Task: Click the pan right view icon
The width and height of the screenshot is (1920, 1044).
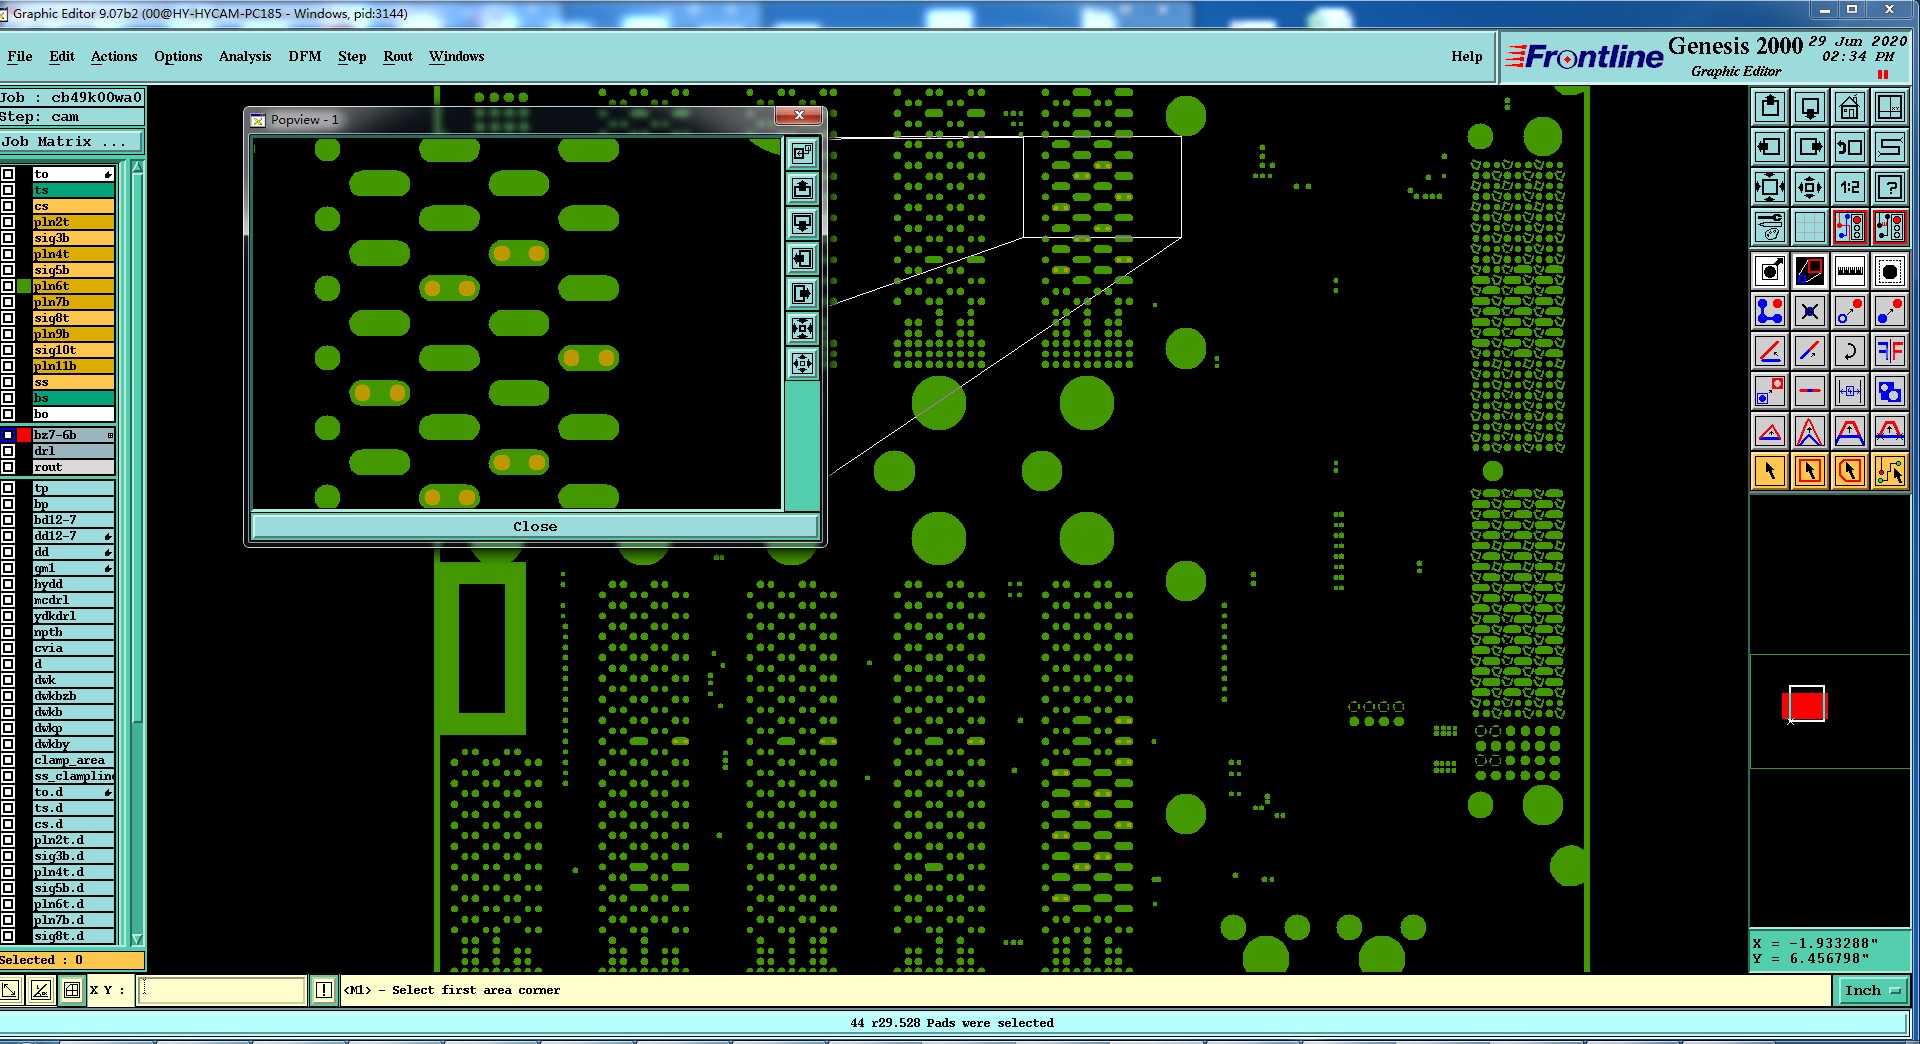Action: [x=1810, y=147]
